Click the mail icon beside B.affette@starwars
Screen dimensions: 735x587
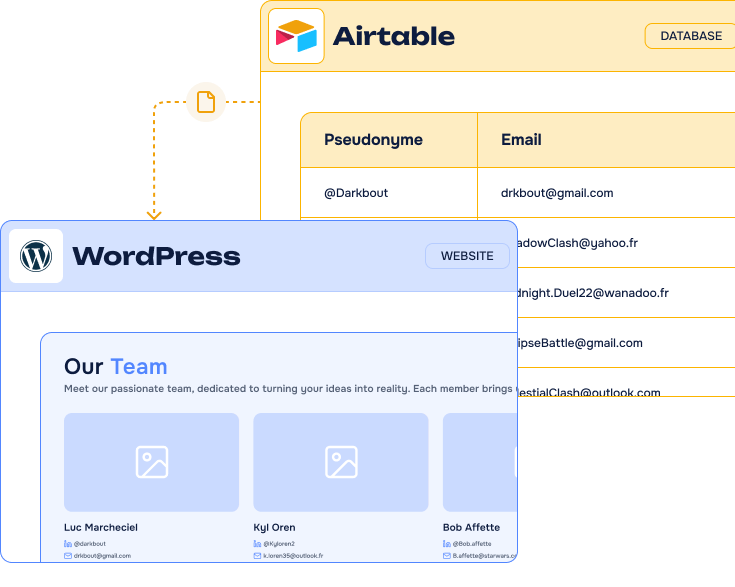tap(447, 556)
